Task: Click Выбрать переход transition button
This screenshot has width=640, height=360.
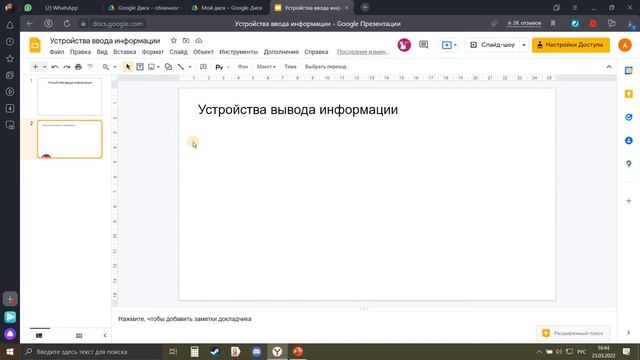Action: (326, 67)
